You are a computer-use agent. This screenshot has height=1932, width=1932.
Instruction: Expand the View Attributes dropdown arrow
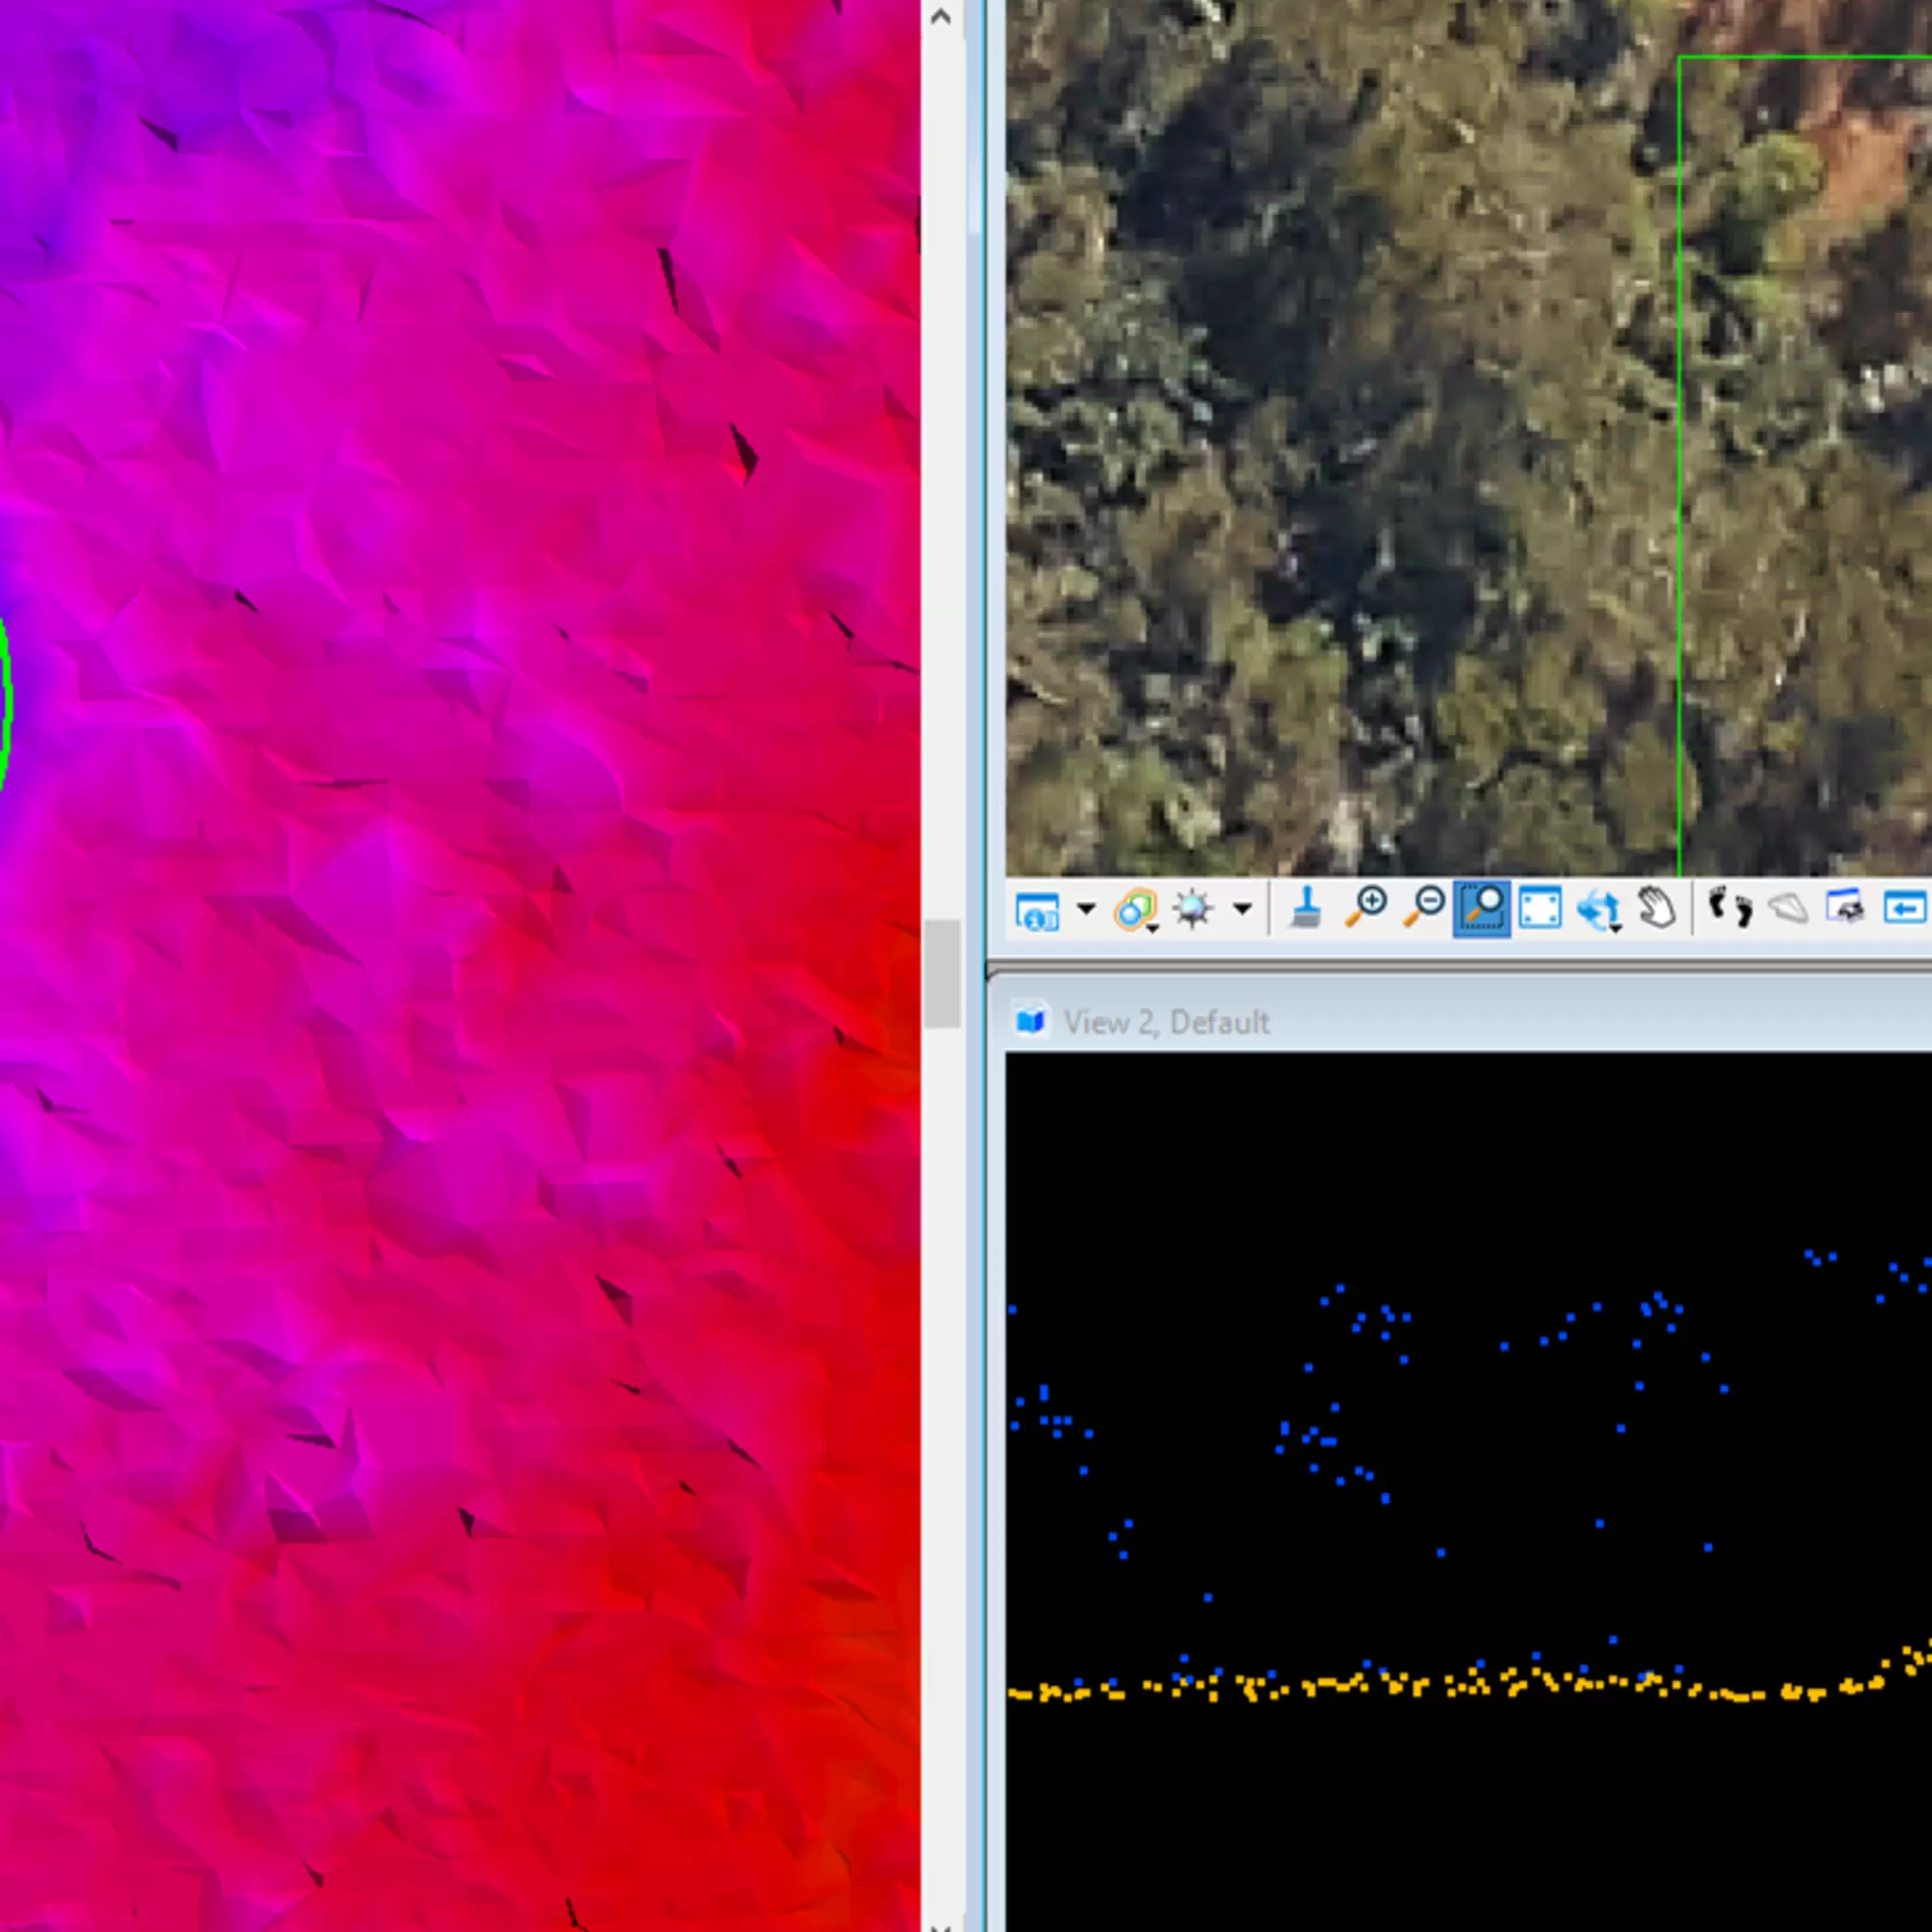1085,909
